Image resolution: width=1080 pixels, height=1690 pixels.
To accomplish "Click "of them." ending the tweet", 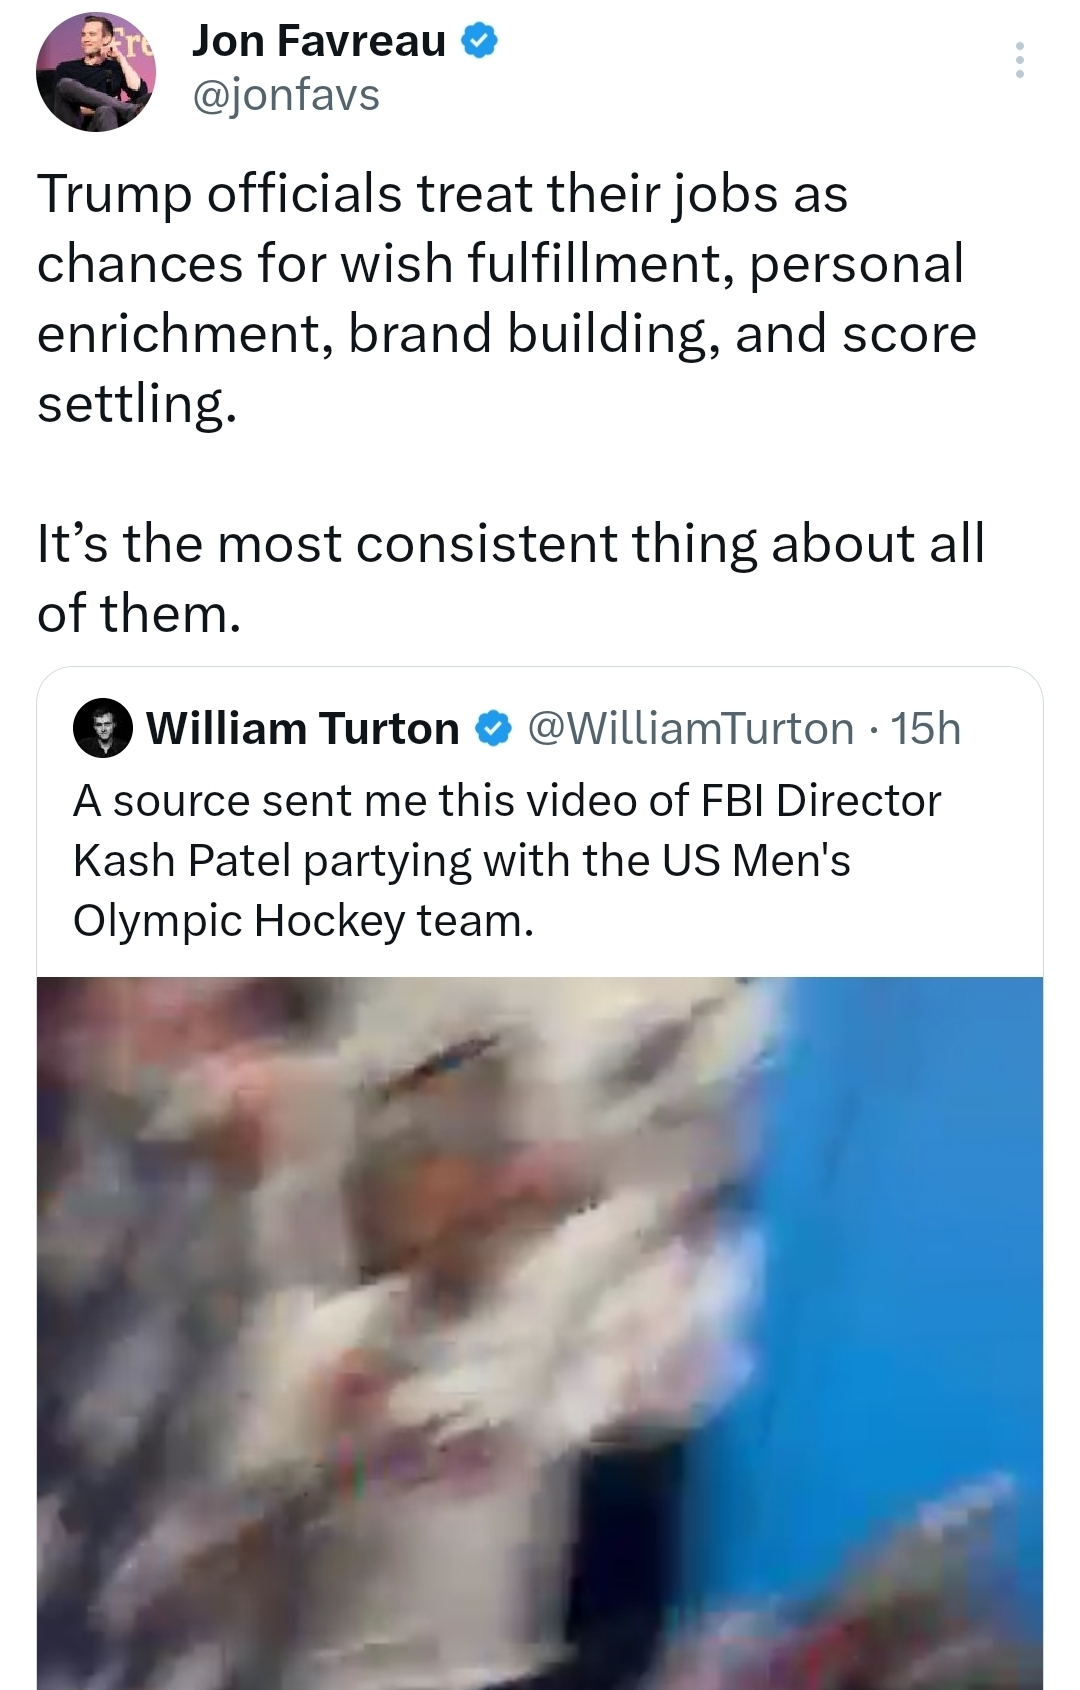I will tap(139, 613).
